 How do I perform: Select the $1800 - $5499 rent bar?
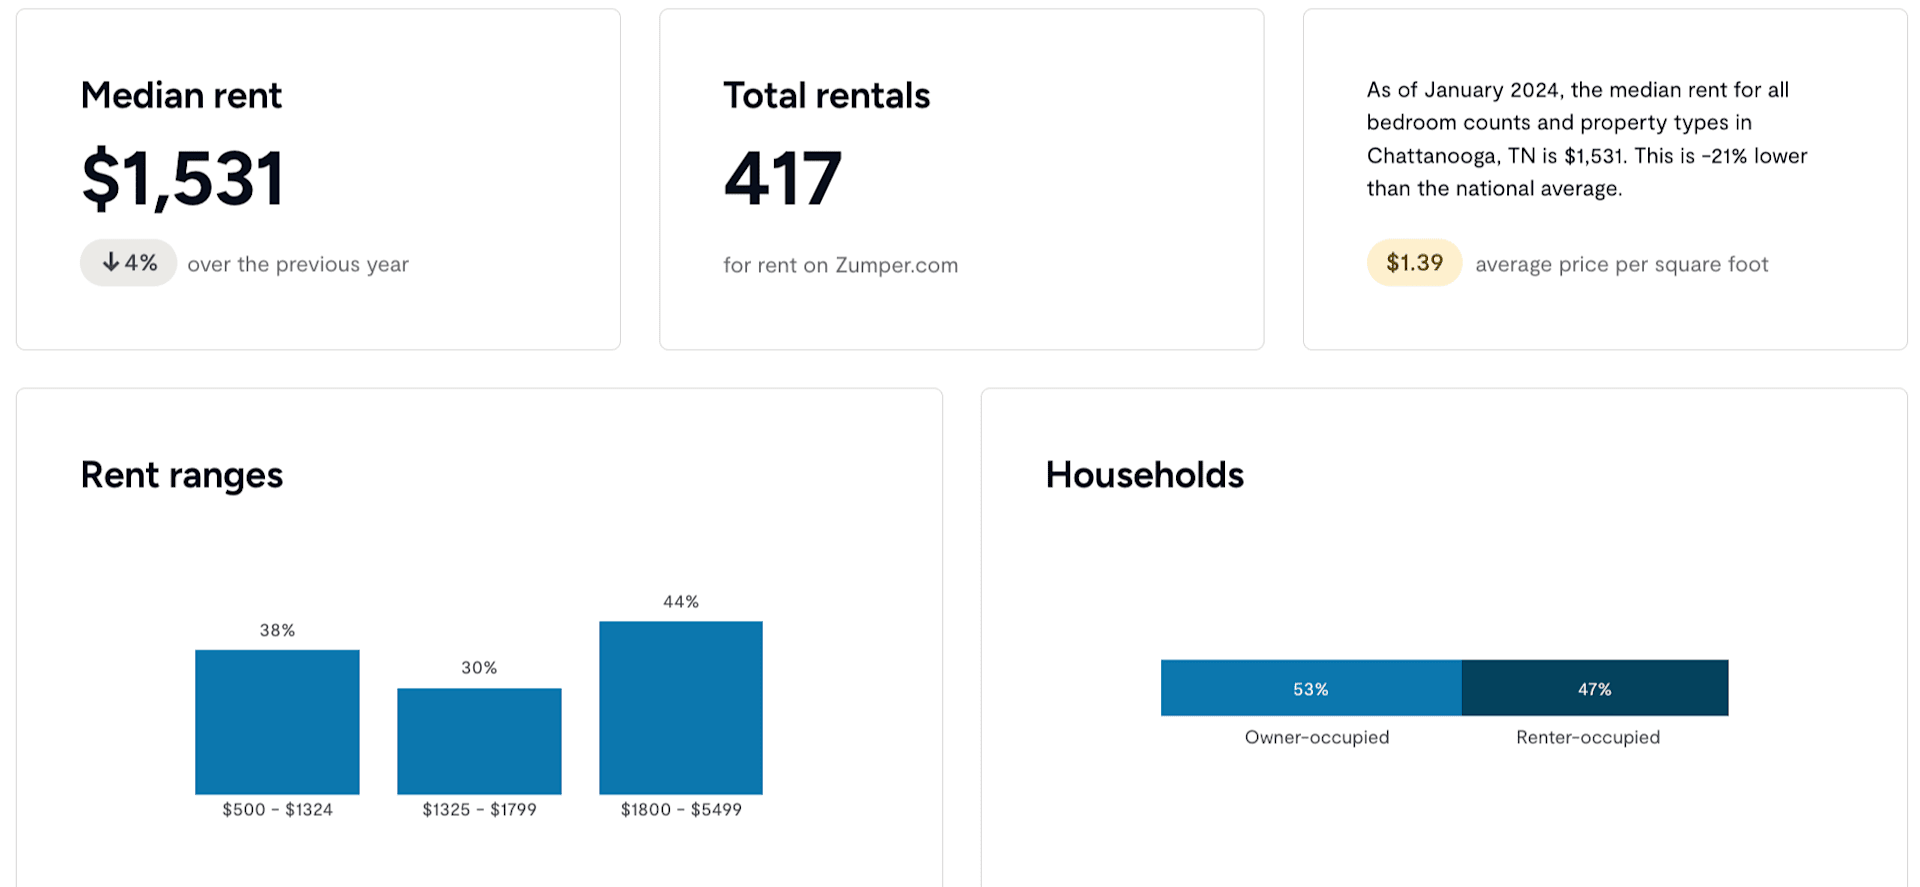(681, 708)
